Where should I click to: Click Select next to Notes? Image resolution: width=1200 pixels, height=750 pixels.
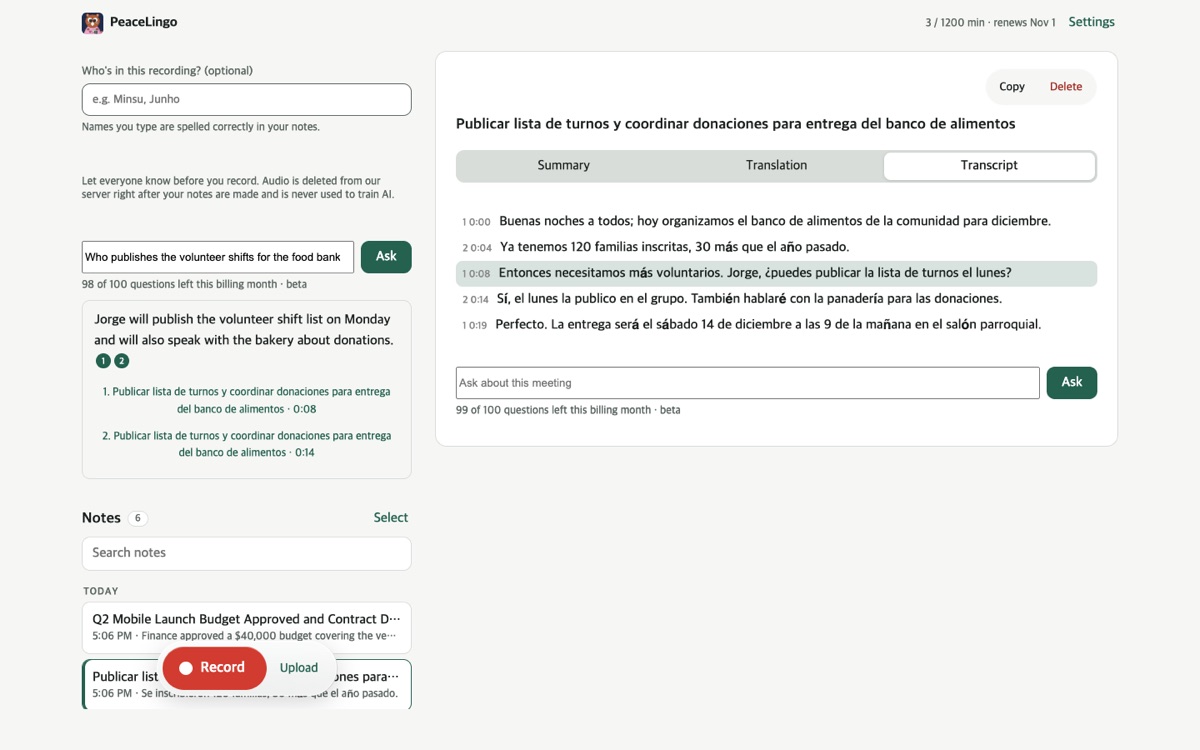pyautogui.click(x=390, y=517)
